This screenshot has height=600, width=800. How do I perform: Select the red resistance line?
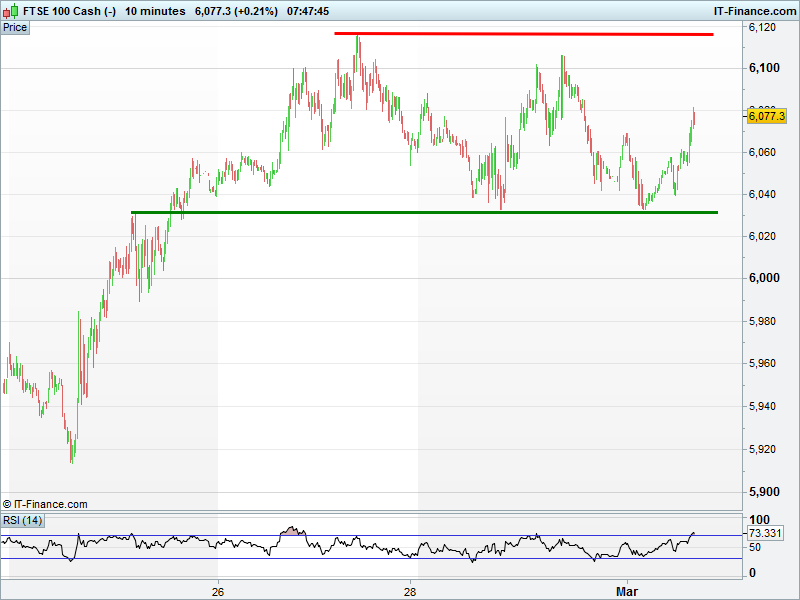[523, 34]
